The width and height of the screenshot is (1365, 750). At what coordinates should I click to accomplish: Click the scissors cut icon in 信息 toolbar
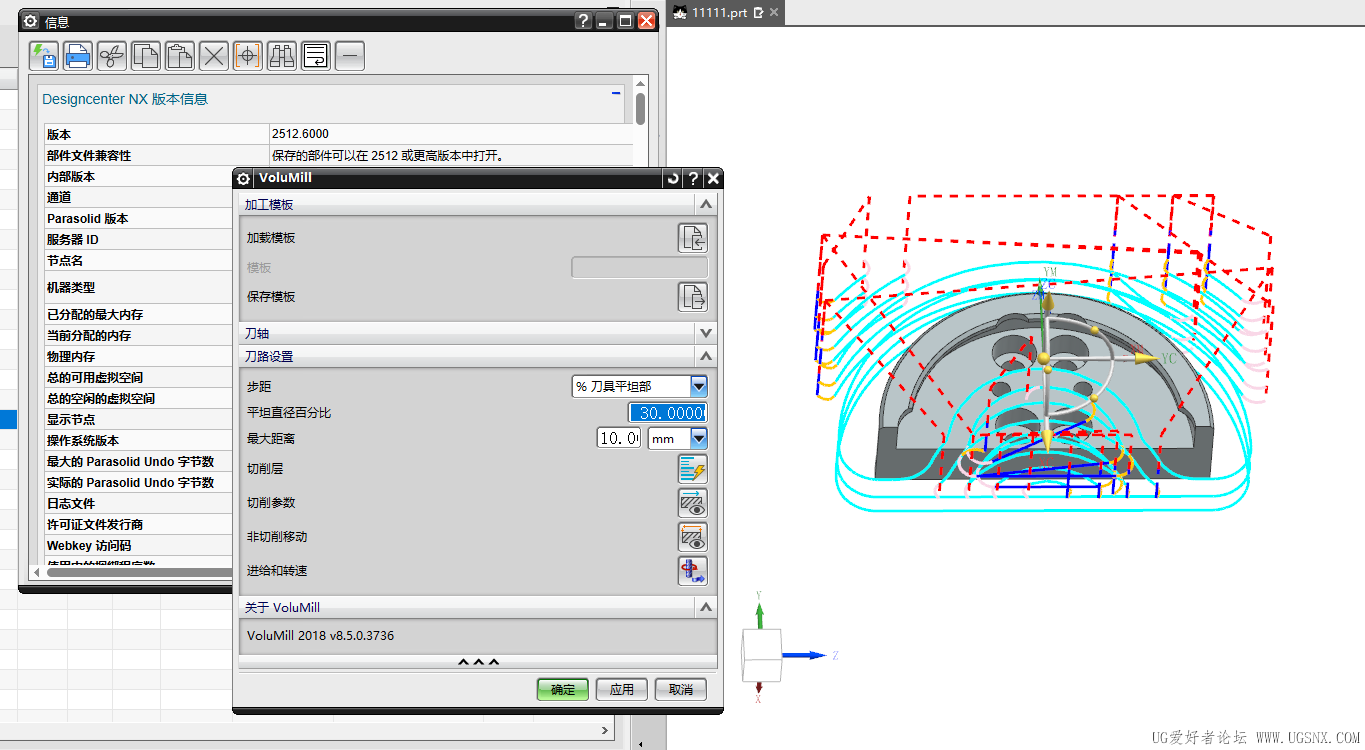(112, 56)
